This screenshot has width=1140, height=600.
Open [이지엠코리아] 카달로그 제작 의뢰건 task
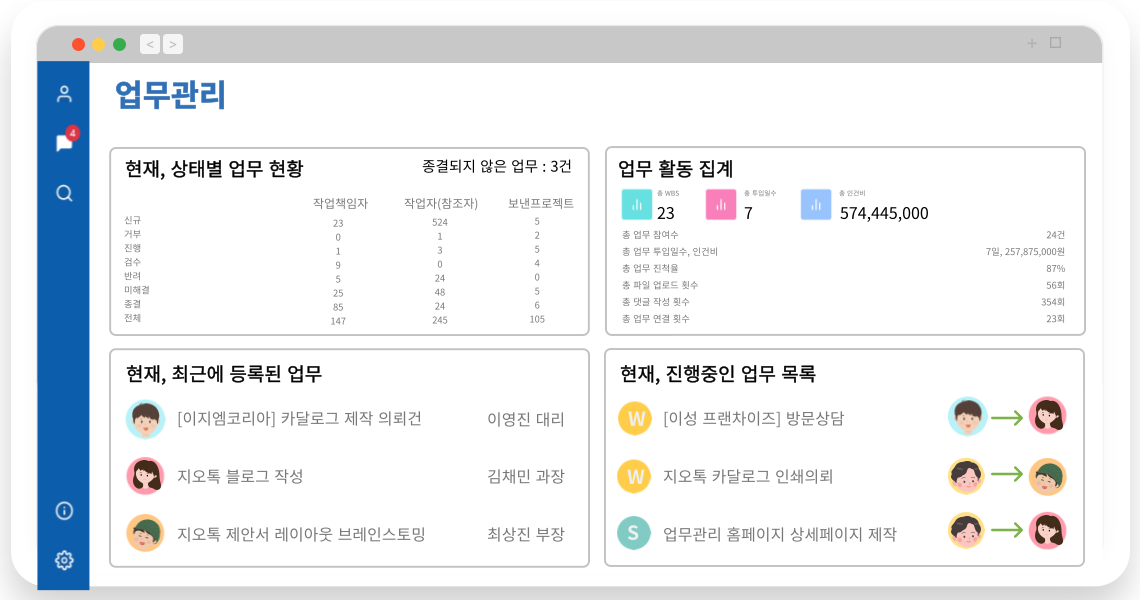pyautogui.click(x=299, y=419)
